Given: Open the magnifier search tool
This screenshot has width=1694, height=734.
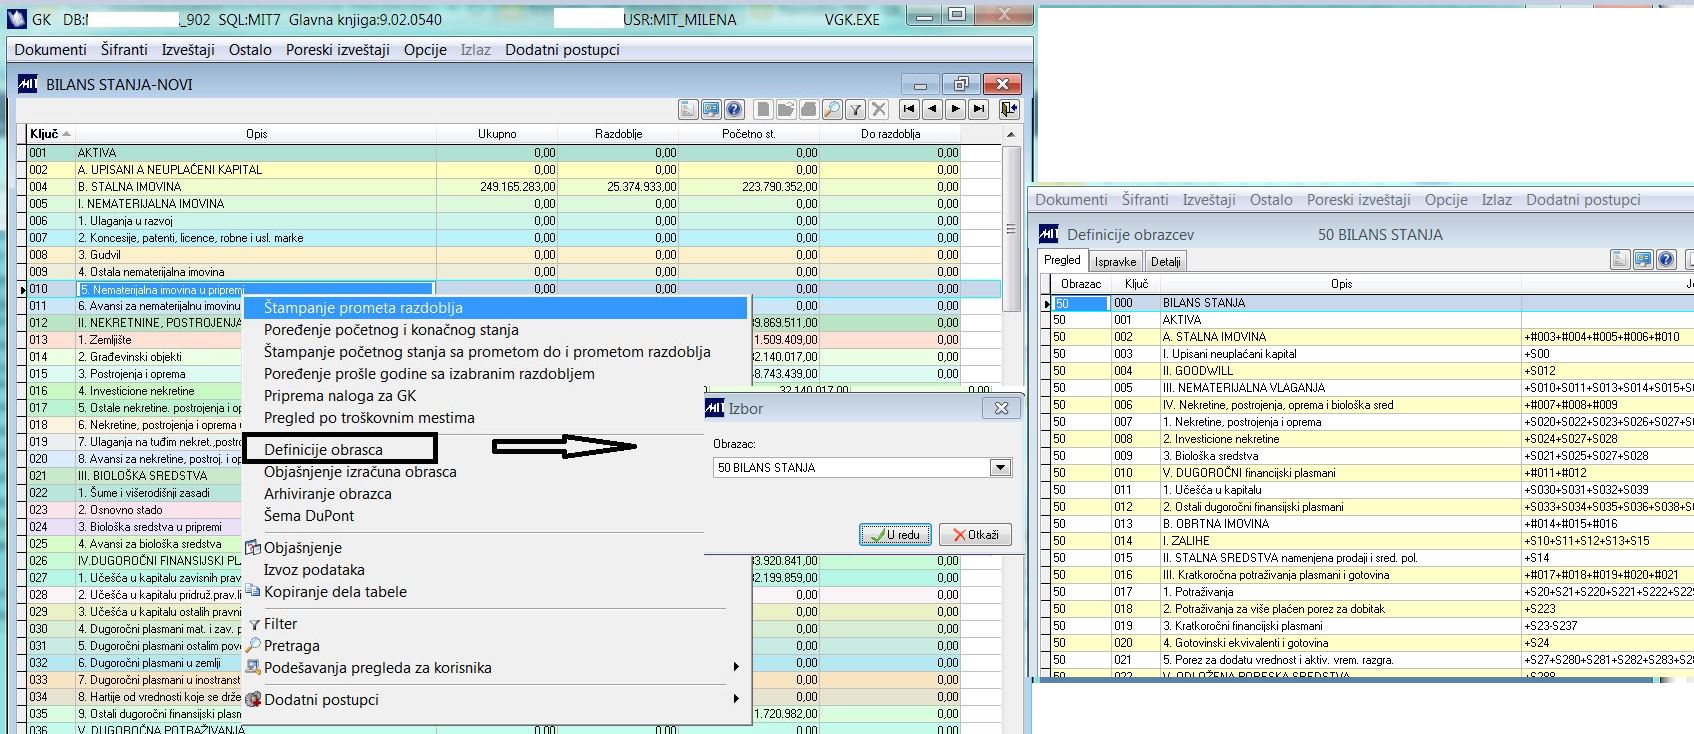Looking at the screenshot, I should pyautogui.click(x=832, y=109).
